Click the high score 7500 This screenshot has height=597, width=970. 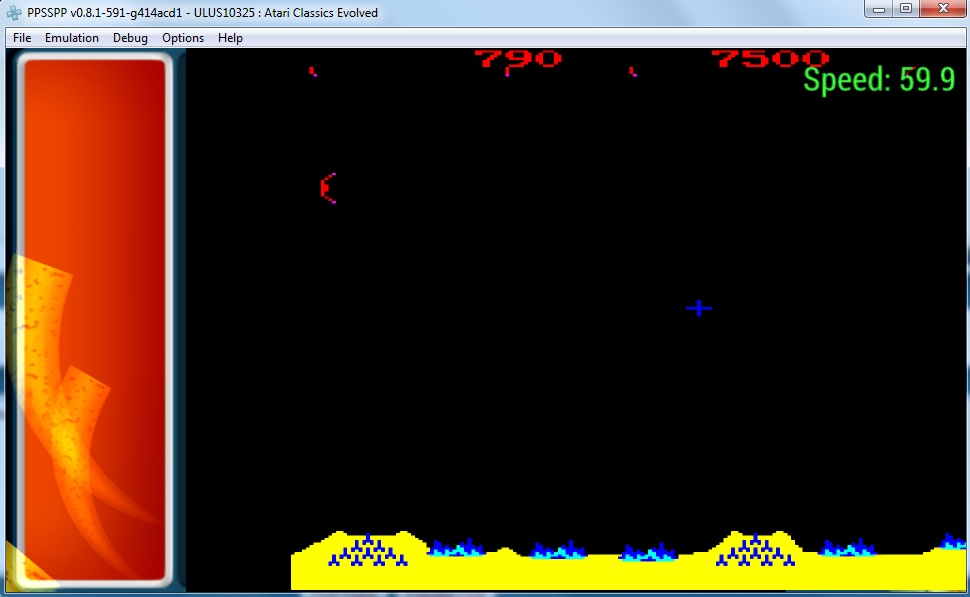pyautogui.click(x=770, y=58)
